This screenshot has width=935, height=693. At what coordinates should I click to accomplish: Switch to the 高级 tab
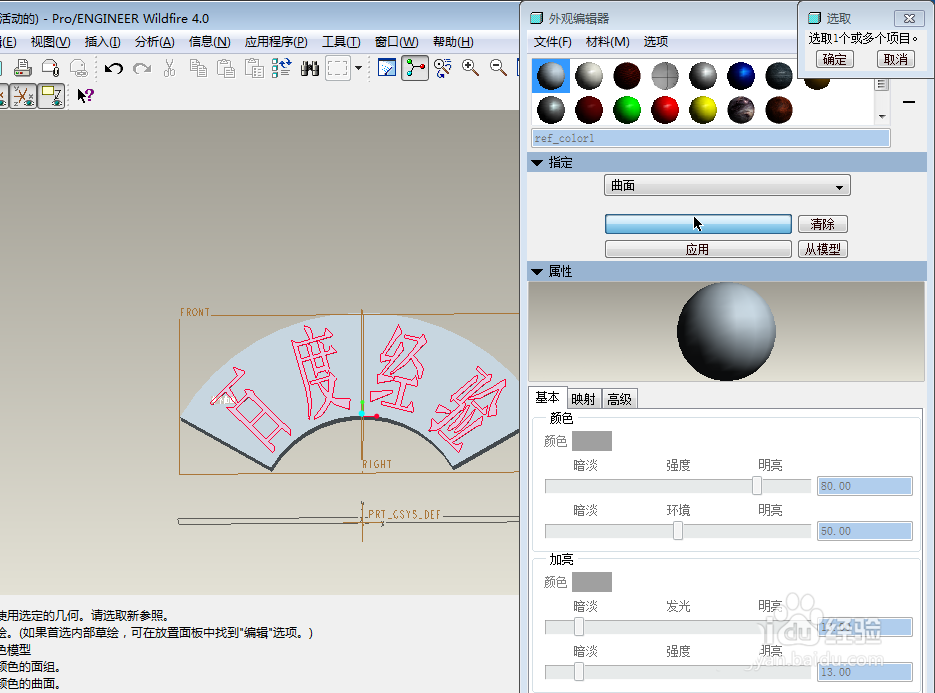[620, 399]
